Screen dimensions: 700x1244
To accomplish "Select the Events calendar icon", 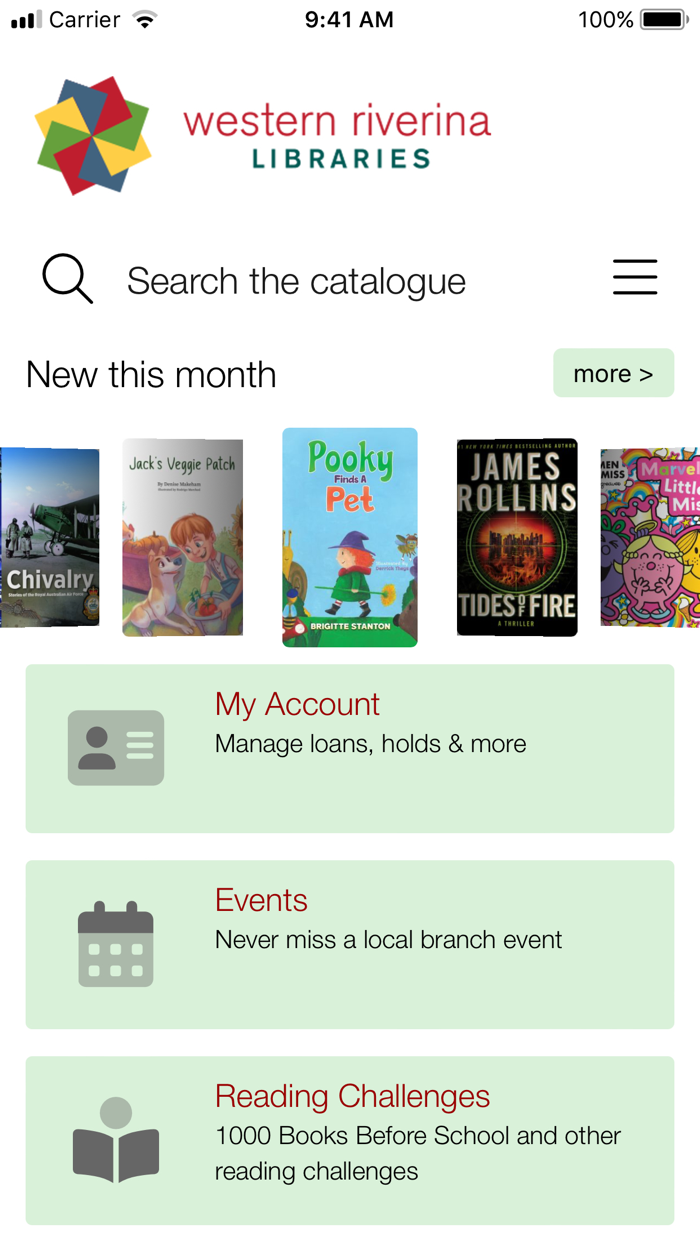I will pyautogui.click(x=116, y=943).
